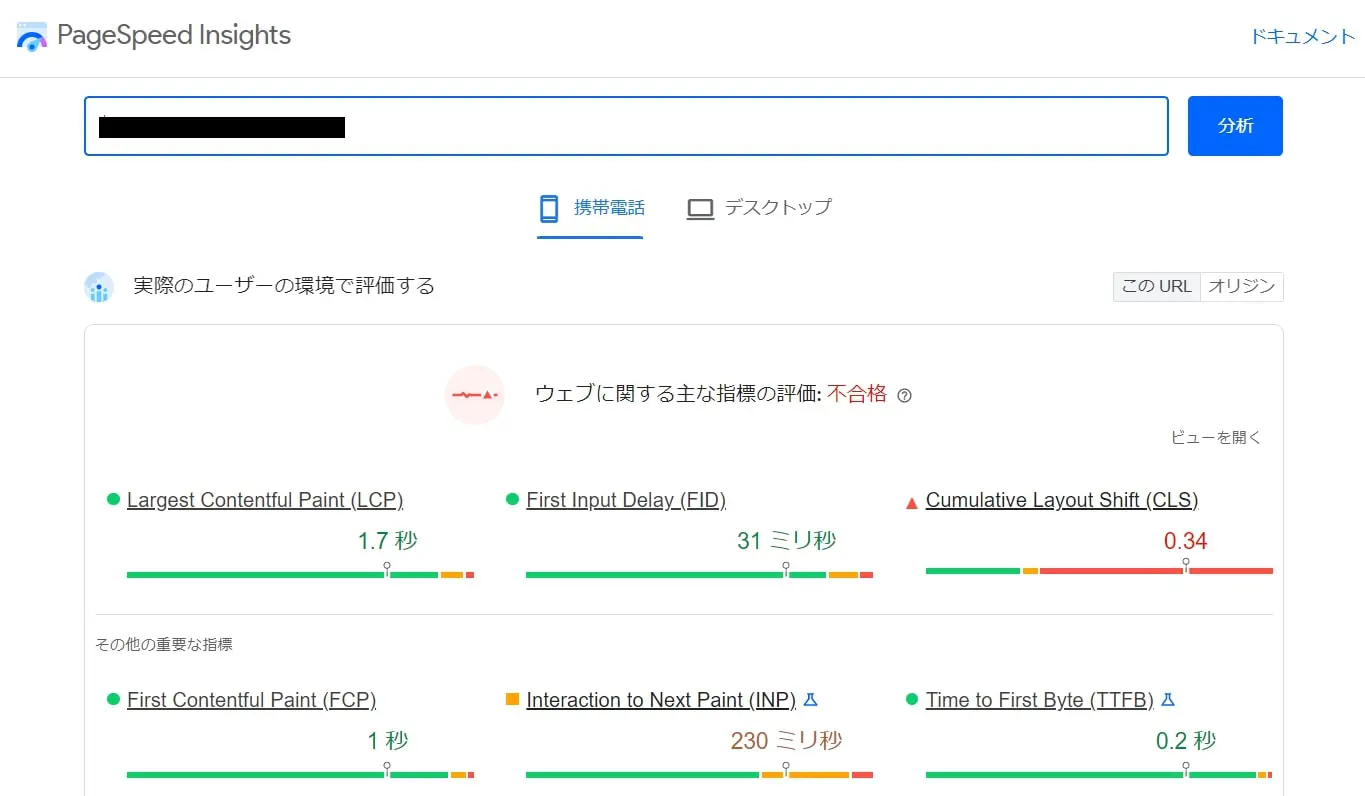Click the green dot beside First Input Delay
Screen dimensions: 1365x796
click(512, 499)
